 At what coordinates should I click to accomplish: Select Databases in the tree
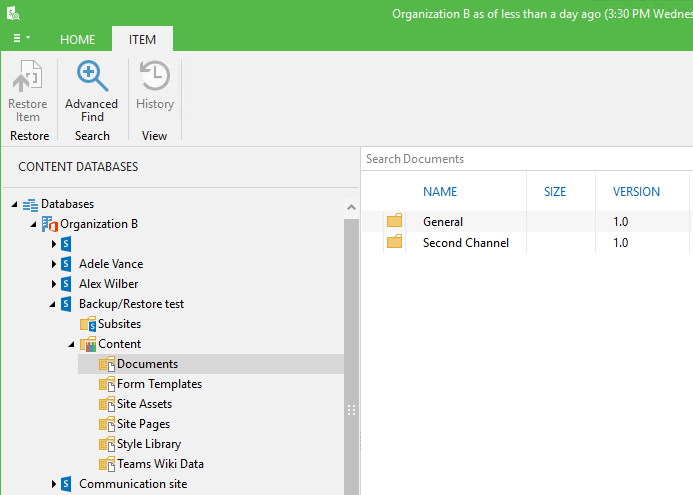68,204
